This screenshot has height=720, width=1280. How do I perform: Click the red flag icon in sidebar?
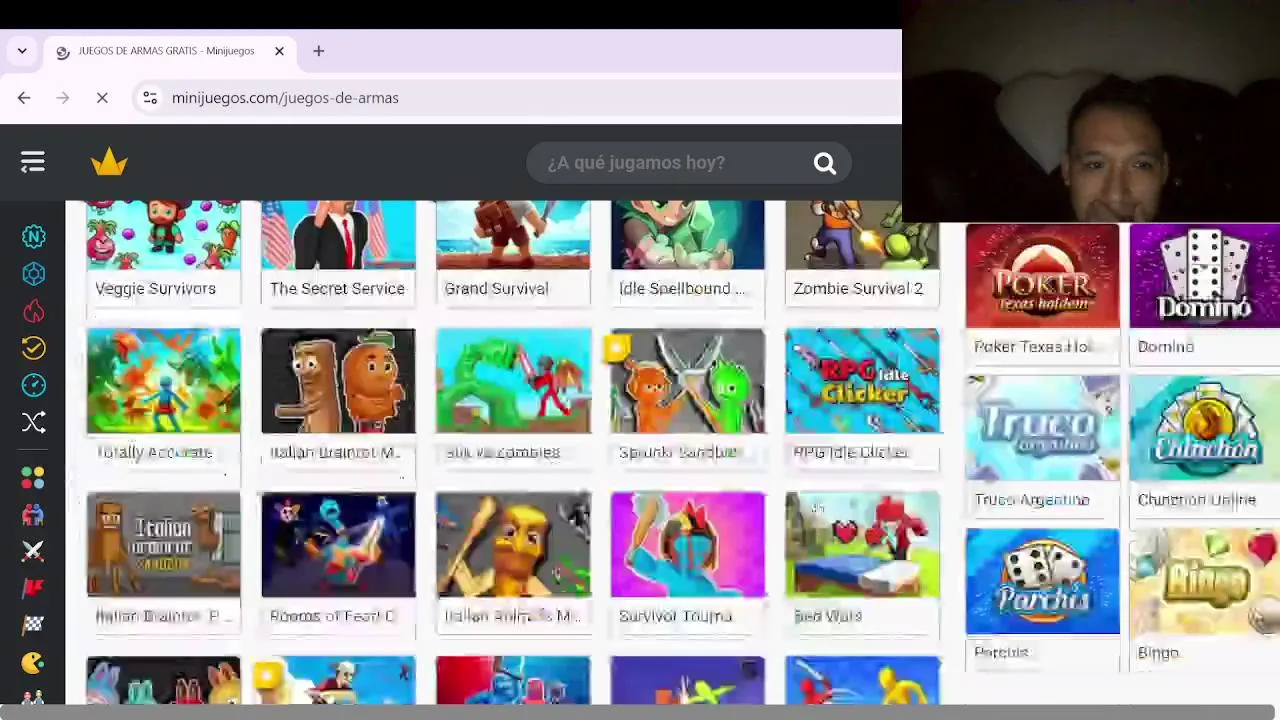tap(33, 588)
